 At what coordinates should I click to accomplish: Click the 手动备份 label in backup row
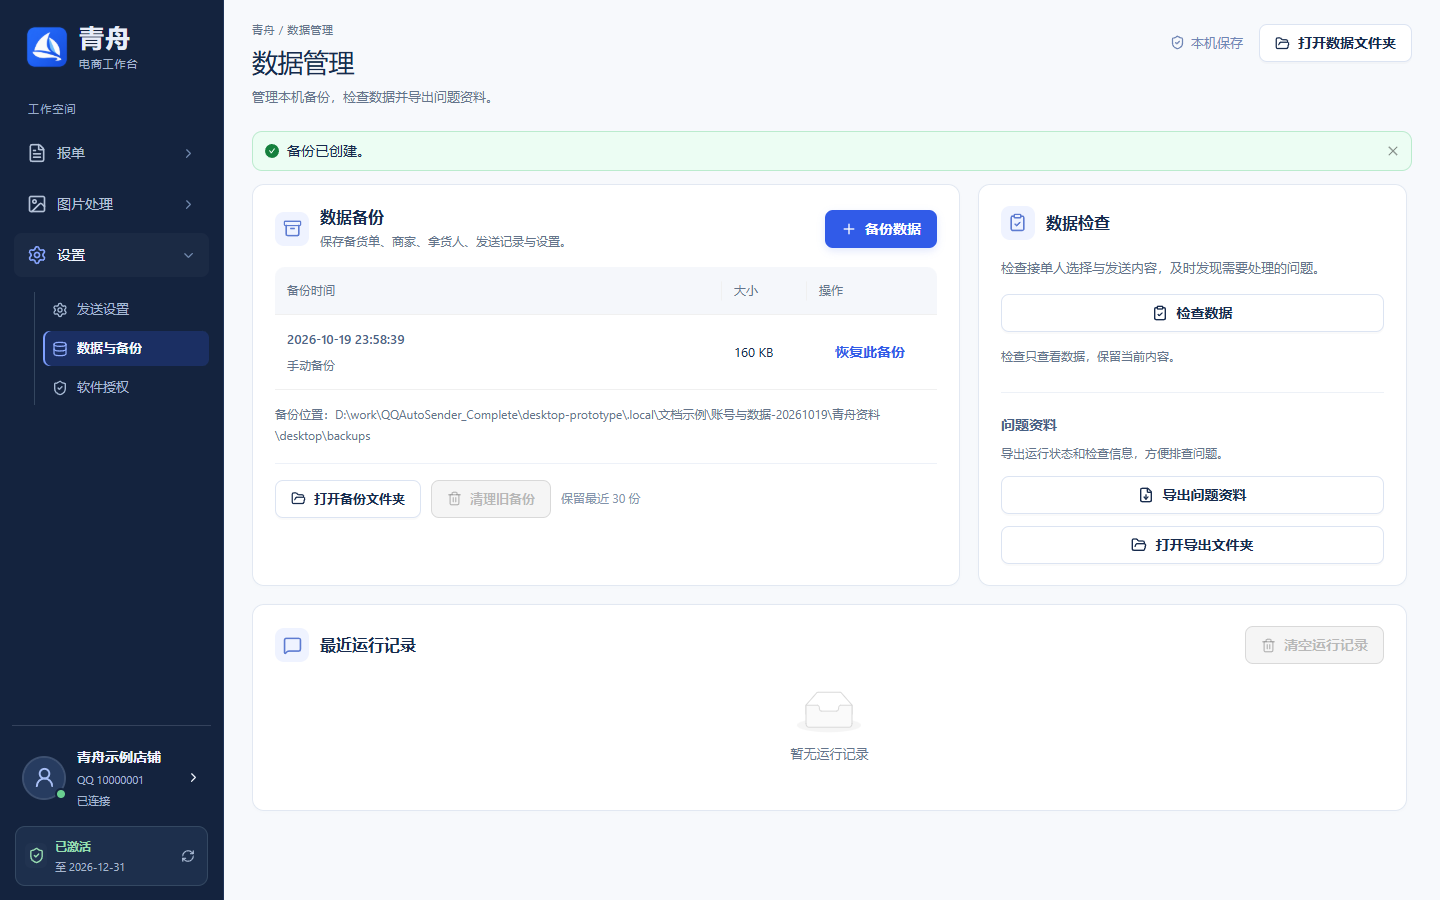click(311, 366)
